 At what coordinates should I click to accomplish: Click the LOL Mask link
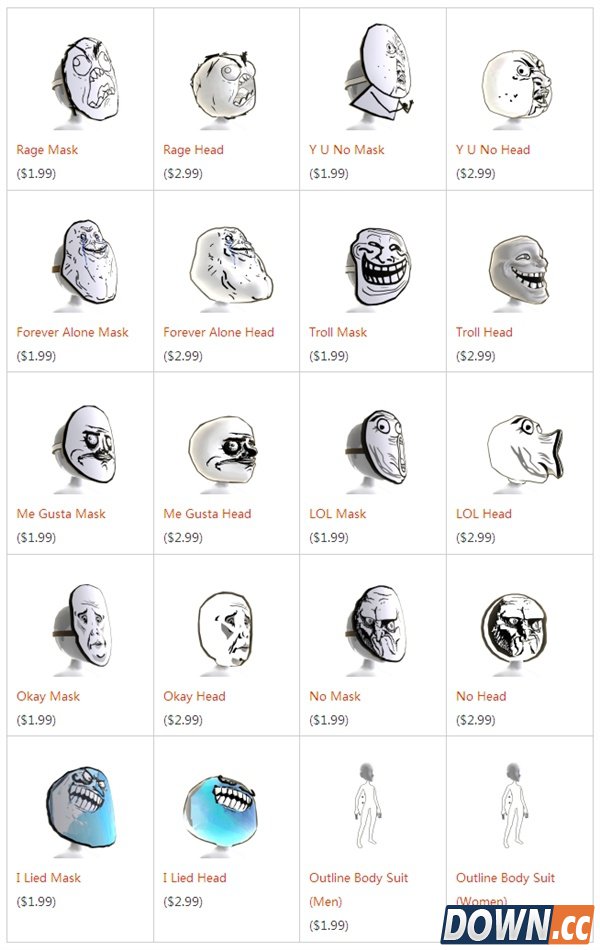pos(338,514)
